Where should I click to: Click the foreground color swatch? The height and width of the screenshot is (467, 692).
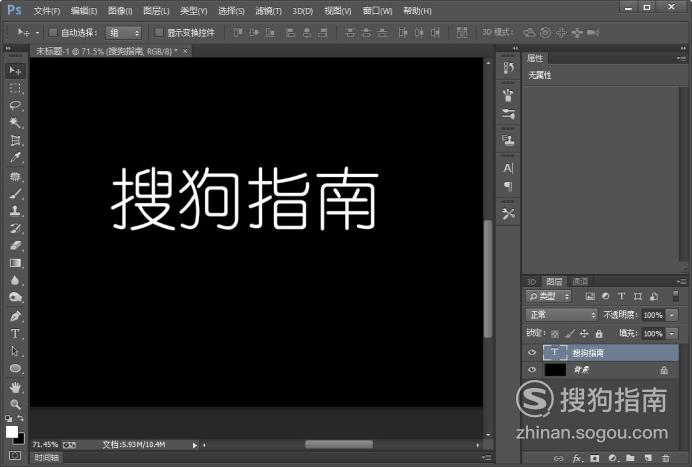click(x=11, y=431)
